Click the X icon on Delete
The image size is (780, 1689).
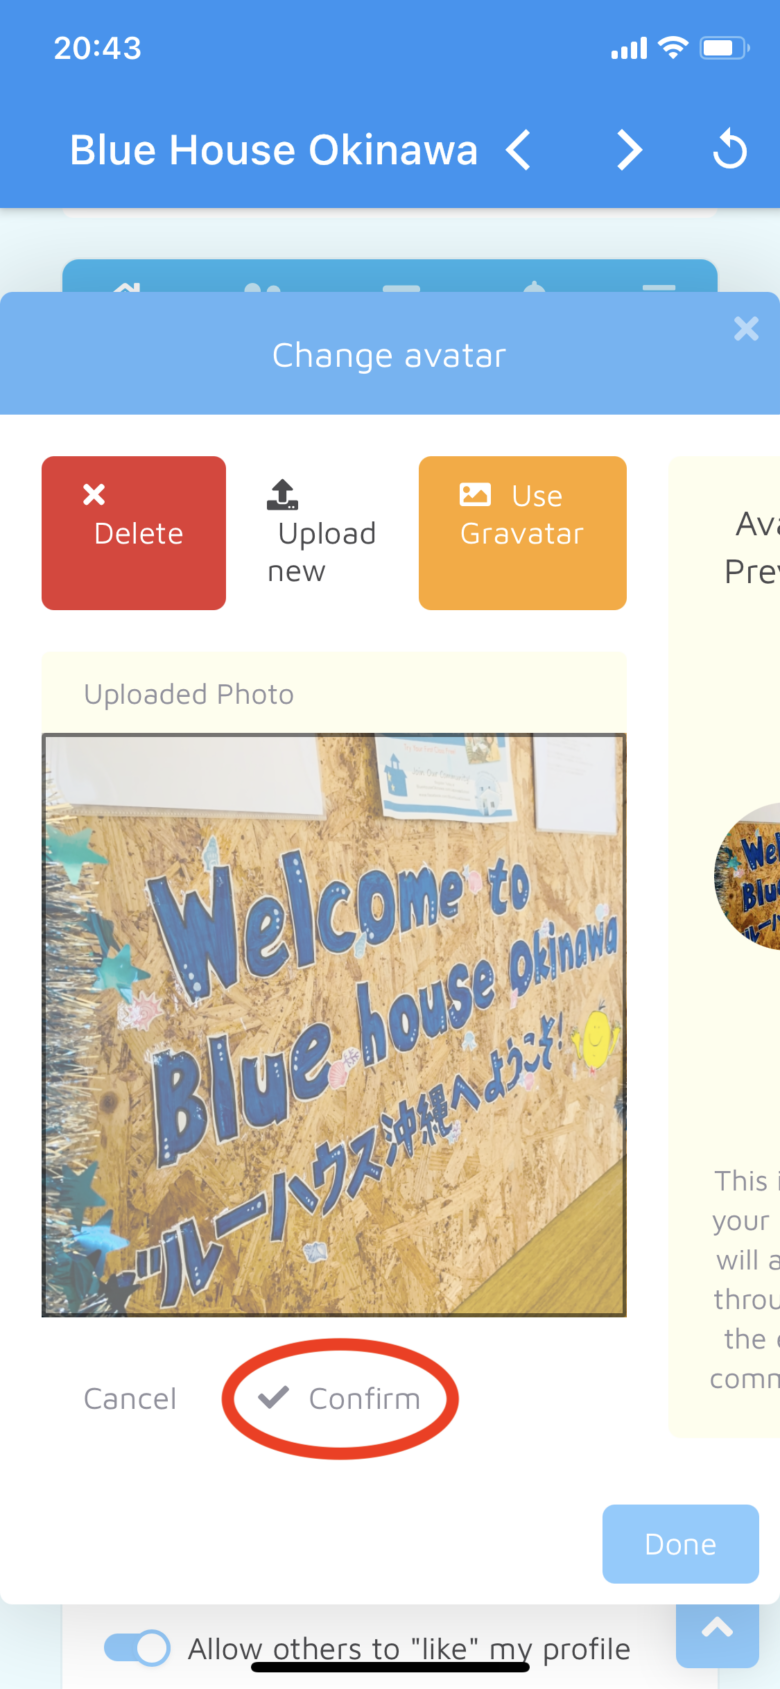pyautogui.click(x=94, y=494)
